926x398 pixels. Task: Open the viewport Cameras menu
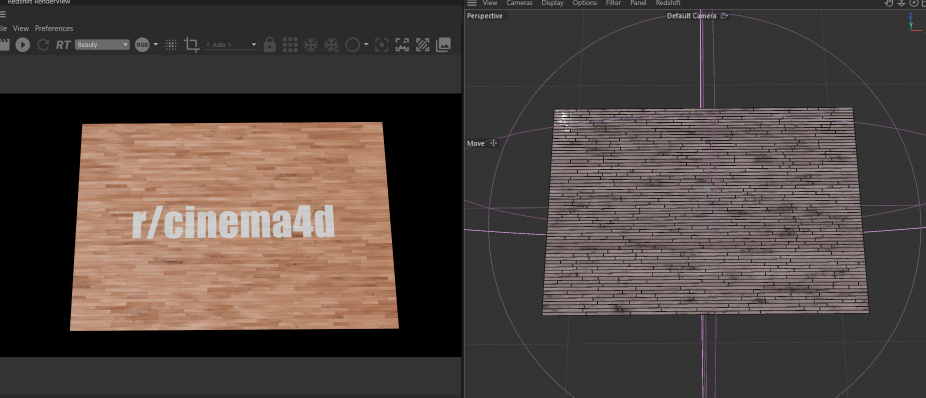click(x=519, y=3)
